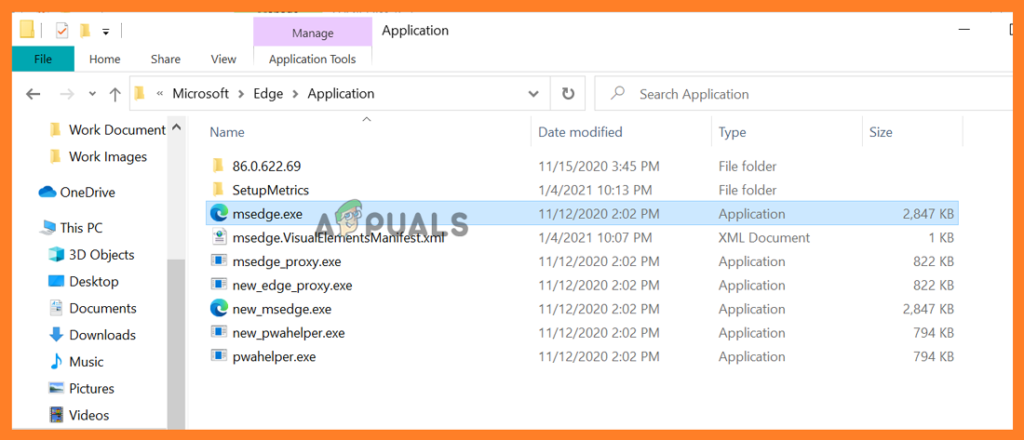Switch to the Home ribbon tab
The width and height of the screenshot is (1024, 440).
tap(104, 59)
